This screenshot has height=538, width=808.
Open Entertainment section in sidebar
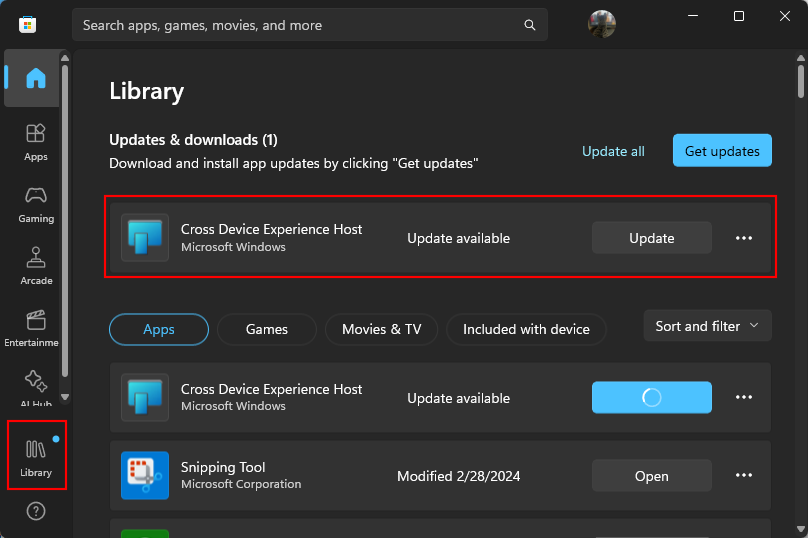point(32,329)
